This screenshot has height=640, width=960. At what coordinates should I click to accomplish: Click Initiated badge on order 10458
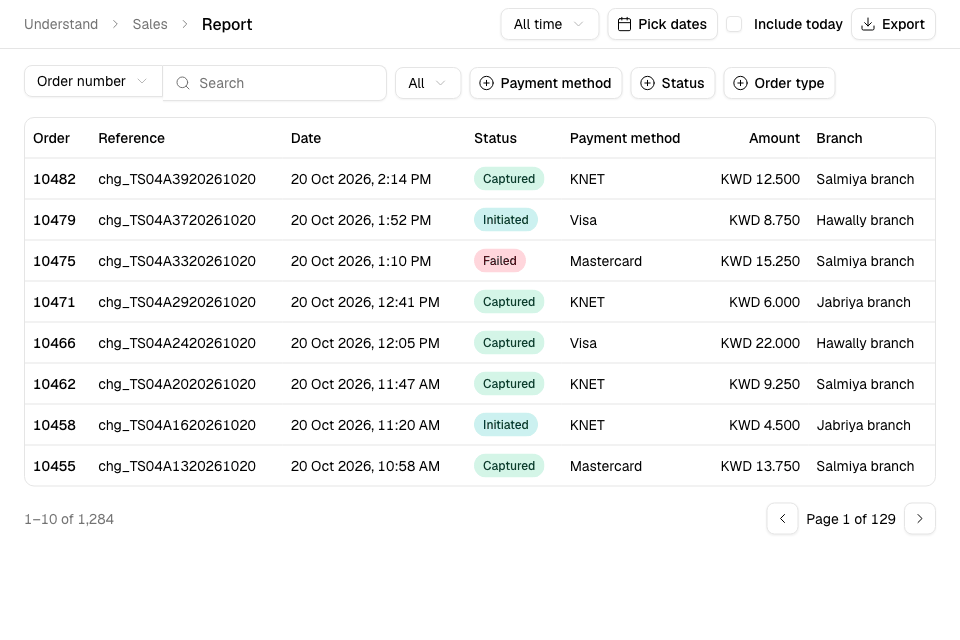pos(506,425)
